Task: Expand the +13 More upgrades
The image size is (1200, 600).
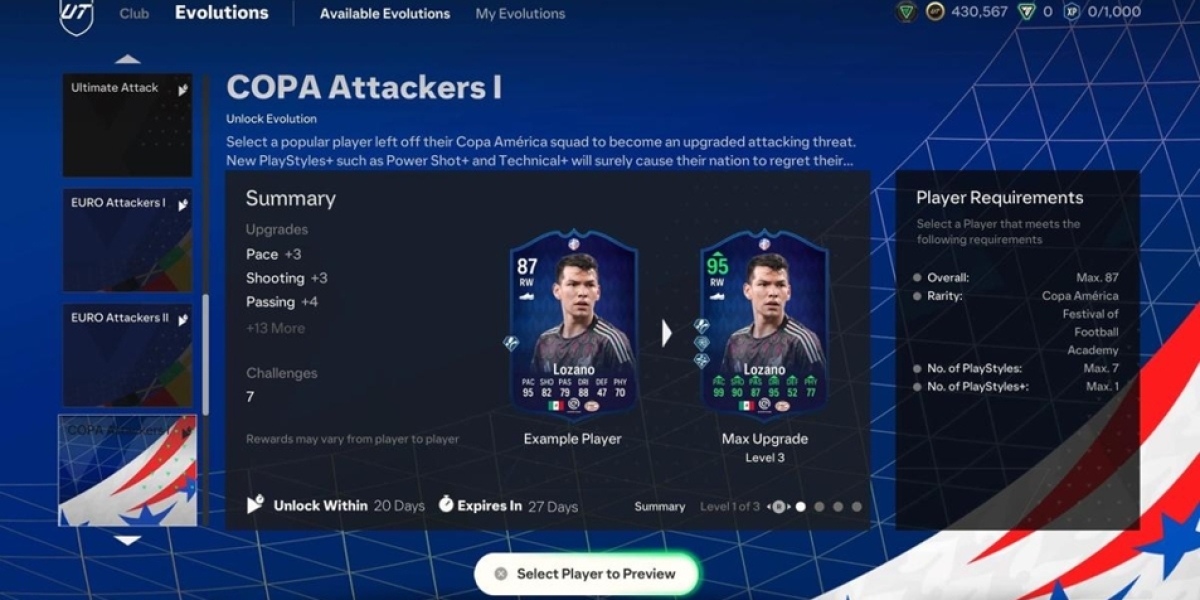Action: [x=276, y=328]
